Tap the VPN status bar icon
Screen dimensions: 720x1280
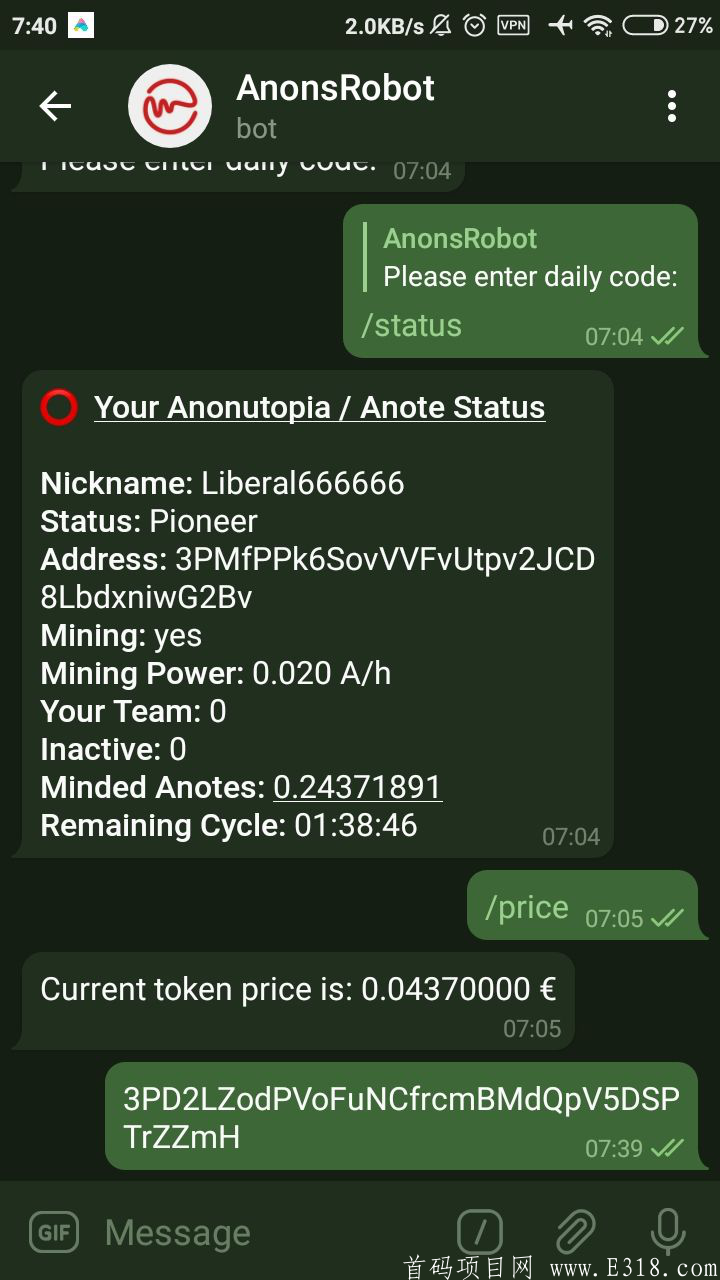pos(513,25)
